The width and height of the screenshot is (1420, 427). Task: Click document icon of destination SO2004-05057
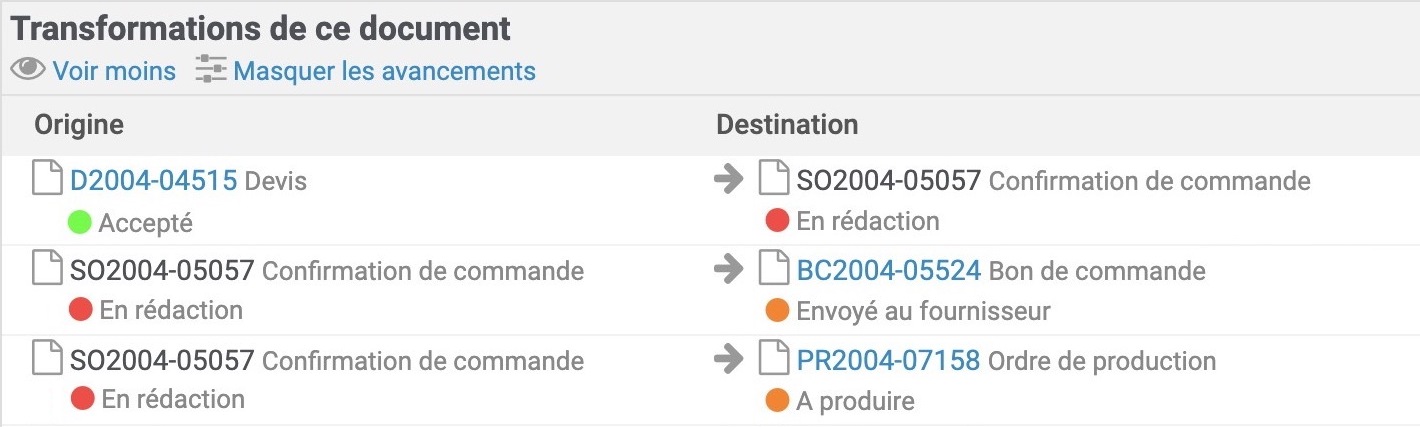tap(774, 179)
